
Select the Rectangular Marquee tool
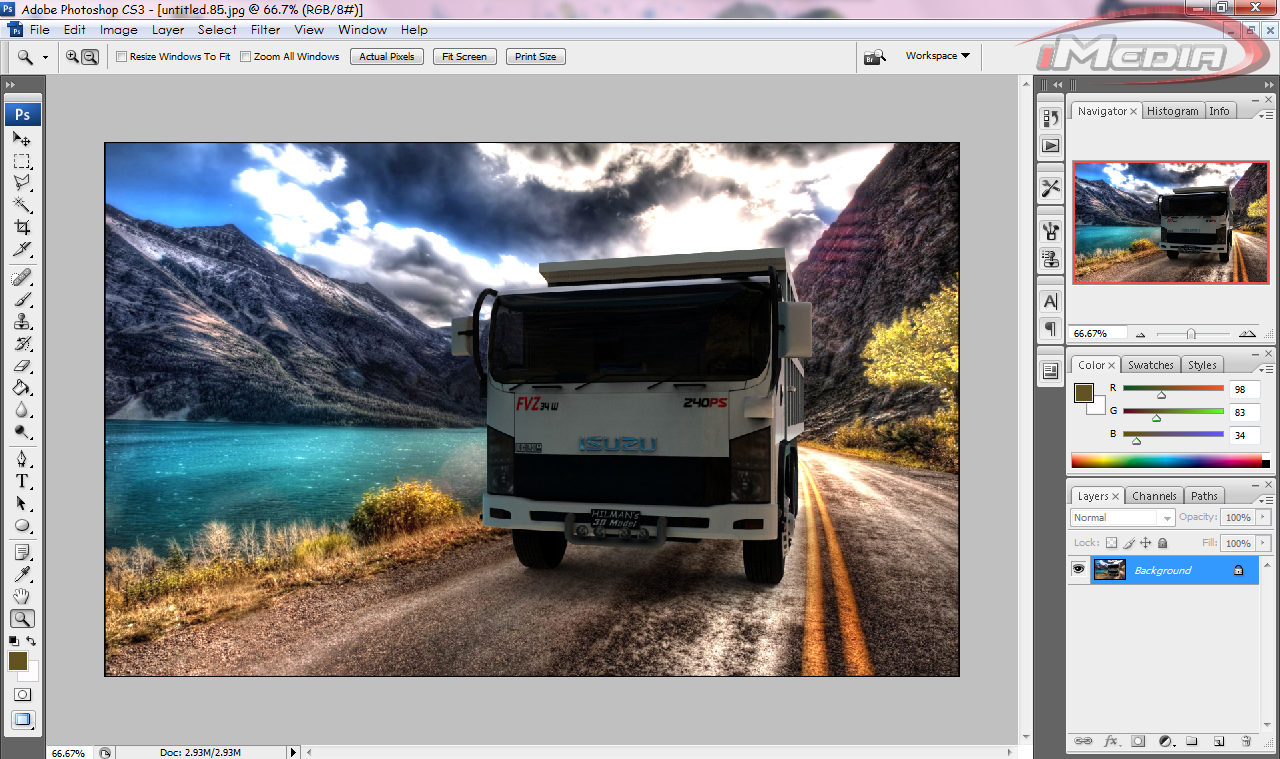coord(22,162)
